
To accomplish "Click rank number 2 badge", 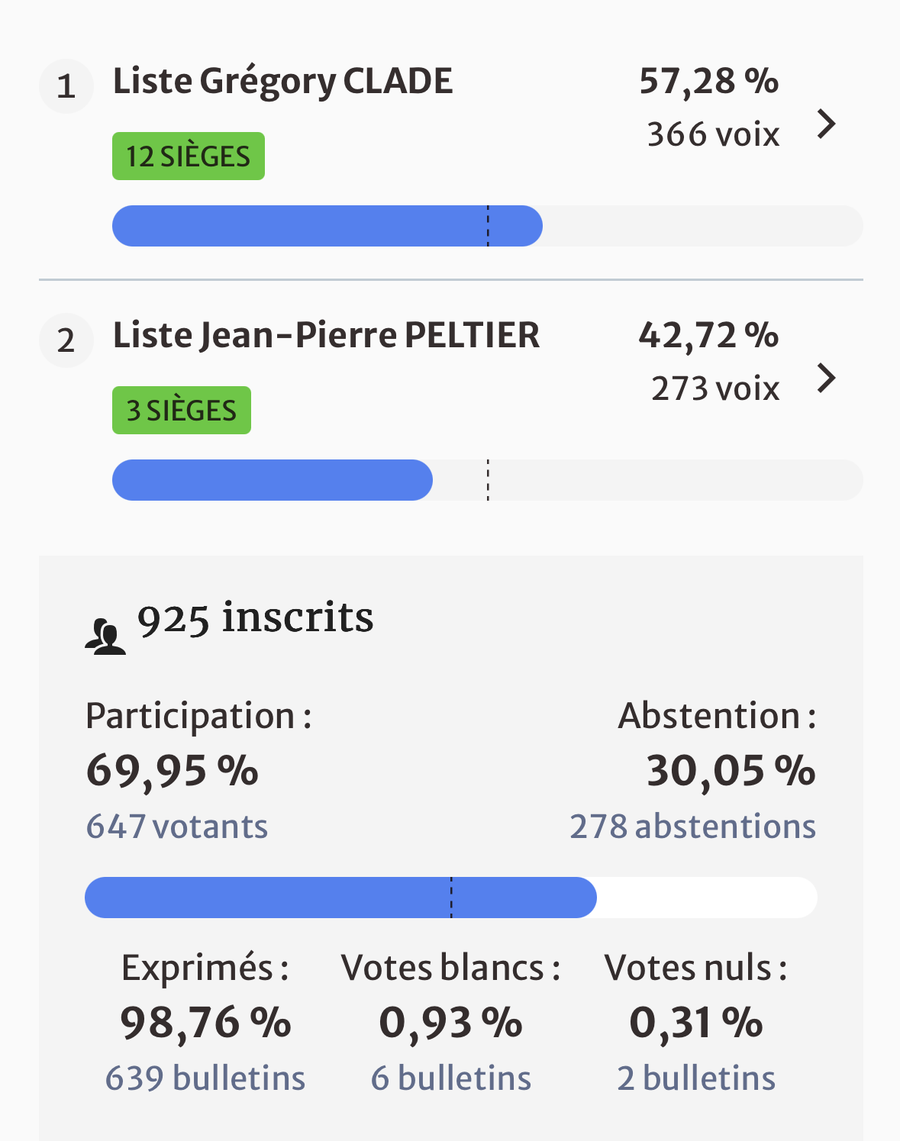I will coord(66,341).
